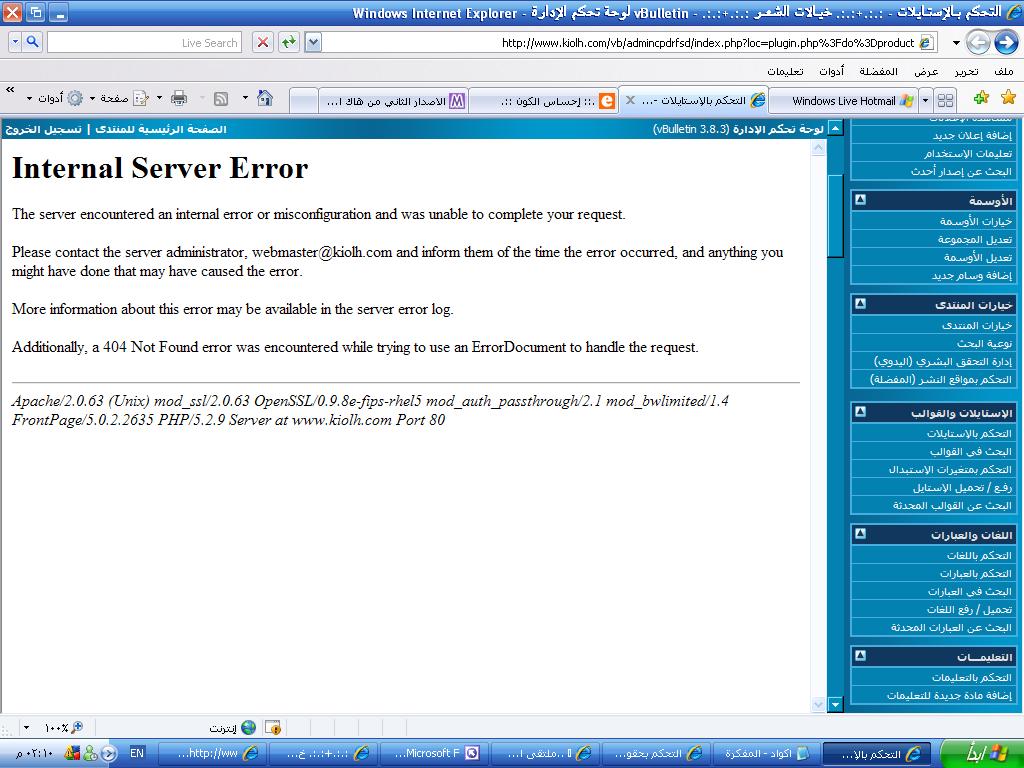Click the Live Search magnifier icon
Image resolution: width=1024 pixels, height=768 pixels.
tap(32, 42)
